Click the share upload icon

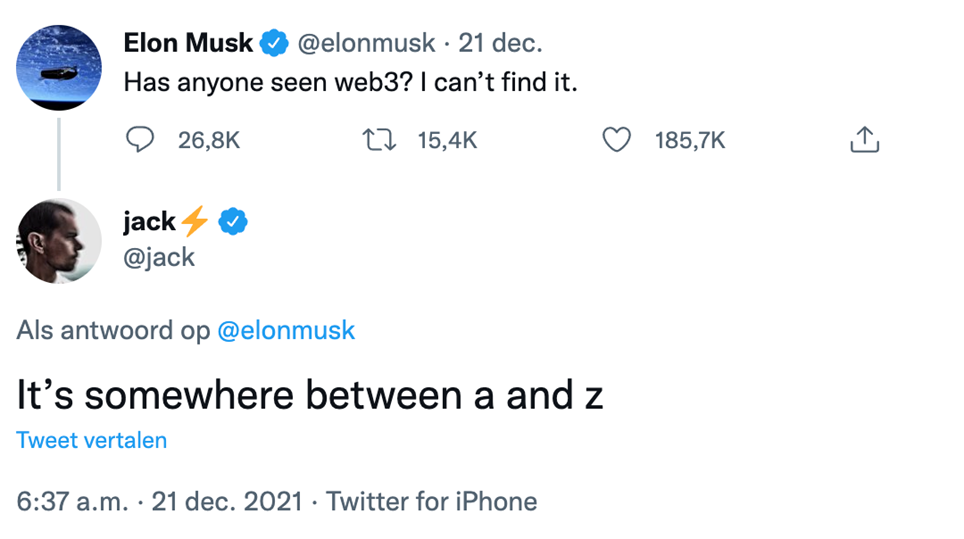(x=864, y=141)
